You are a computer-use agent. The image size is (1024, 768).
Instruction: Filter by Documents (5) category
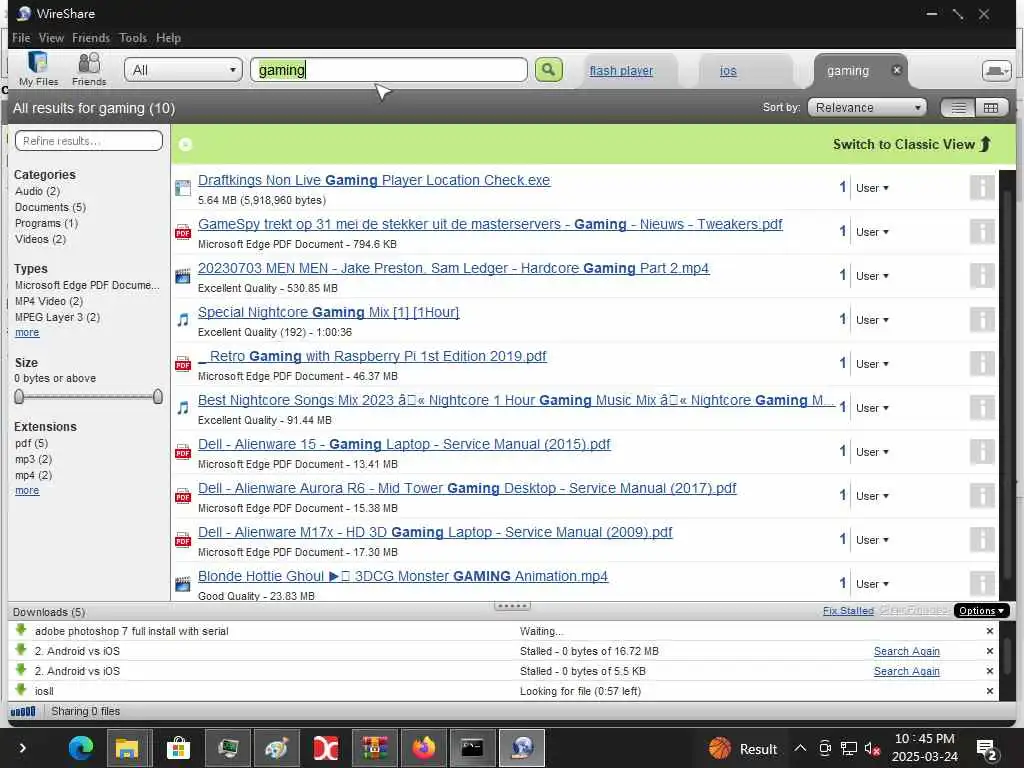(x=50, y=207)
